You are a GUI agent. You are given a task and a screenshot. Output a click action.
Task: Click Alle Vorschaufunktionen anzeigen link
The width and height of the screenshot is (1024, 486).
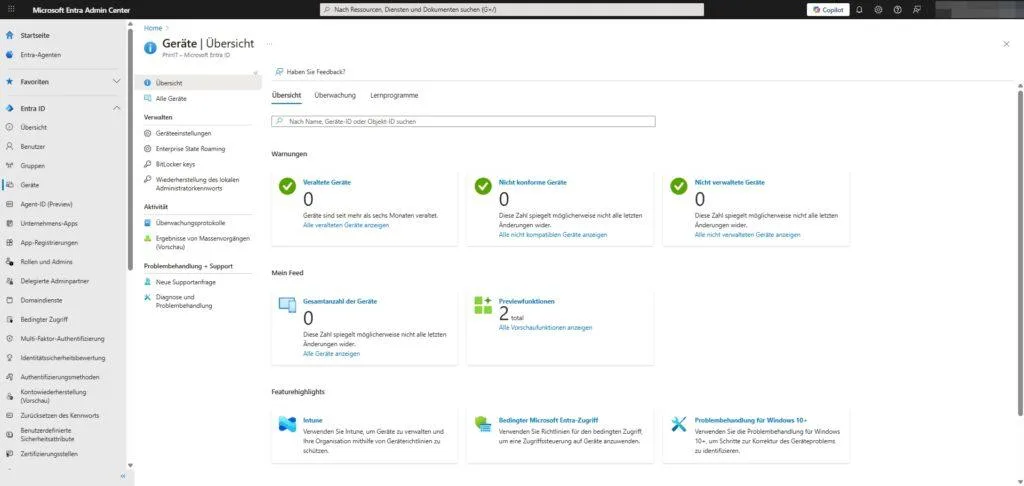coord(545,328)
